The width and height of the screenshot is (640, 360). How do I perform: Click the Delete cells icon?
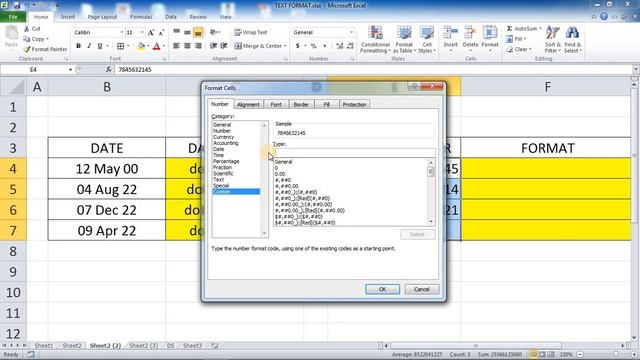(470, 33)
